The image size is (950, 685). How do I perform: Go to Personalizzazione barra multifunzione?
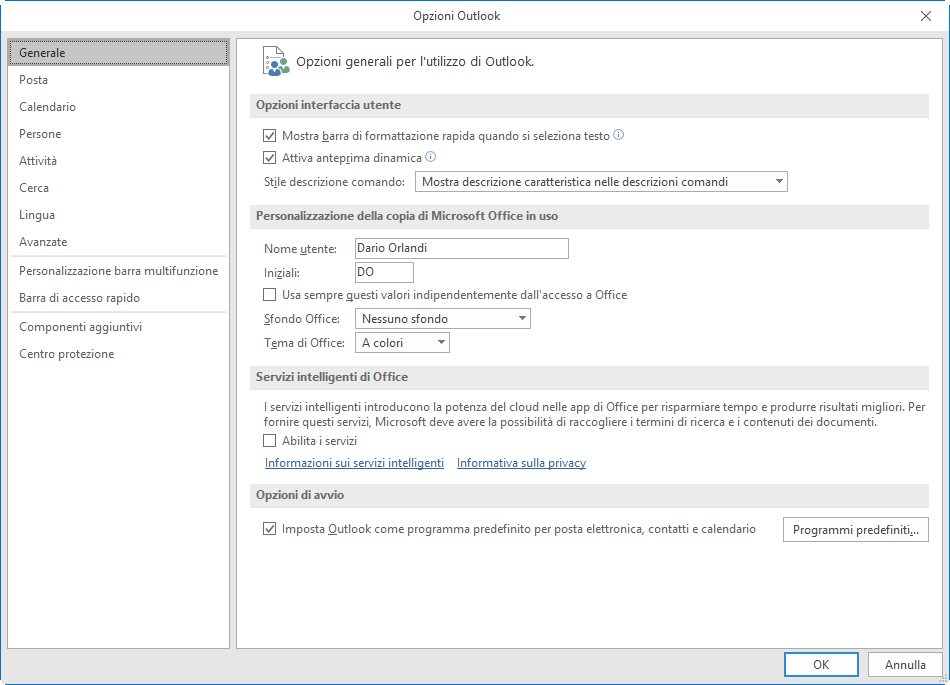118,271
